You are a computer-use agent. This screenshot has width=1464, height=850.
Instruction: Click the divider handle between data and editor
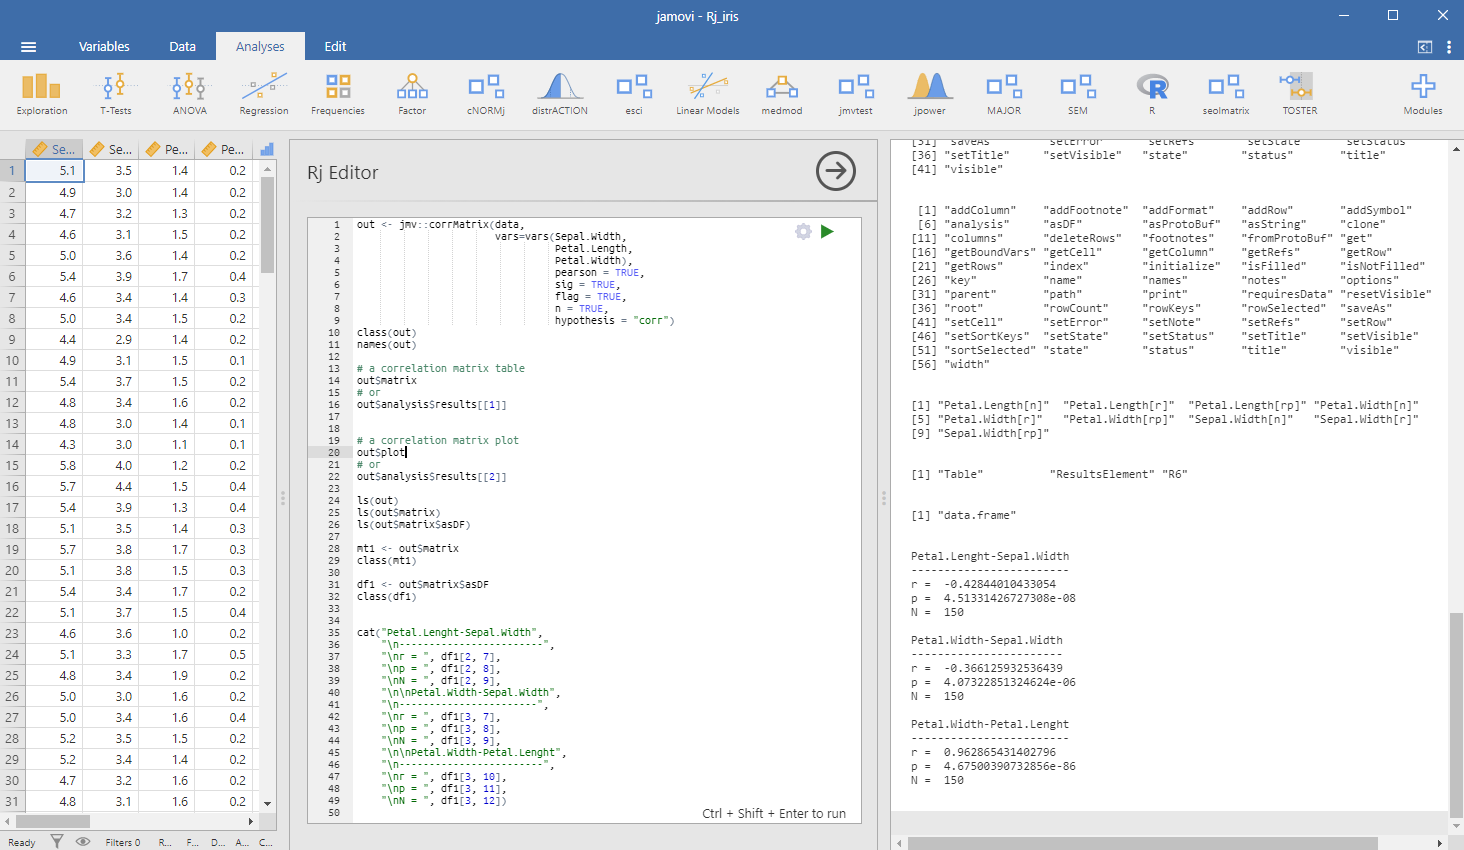click(x=283, y=496)
